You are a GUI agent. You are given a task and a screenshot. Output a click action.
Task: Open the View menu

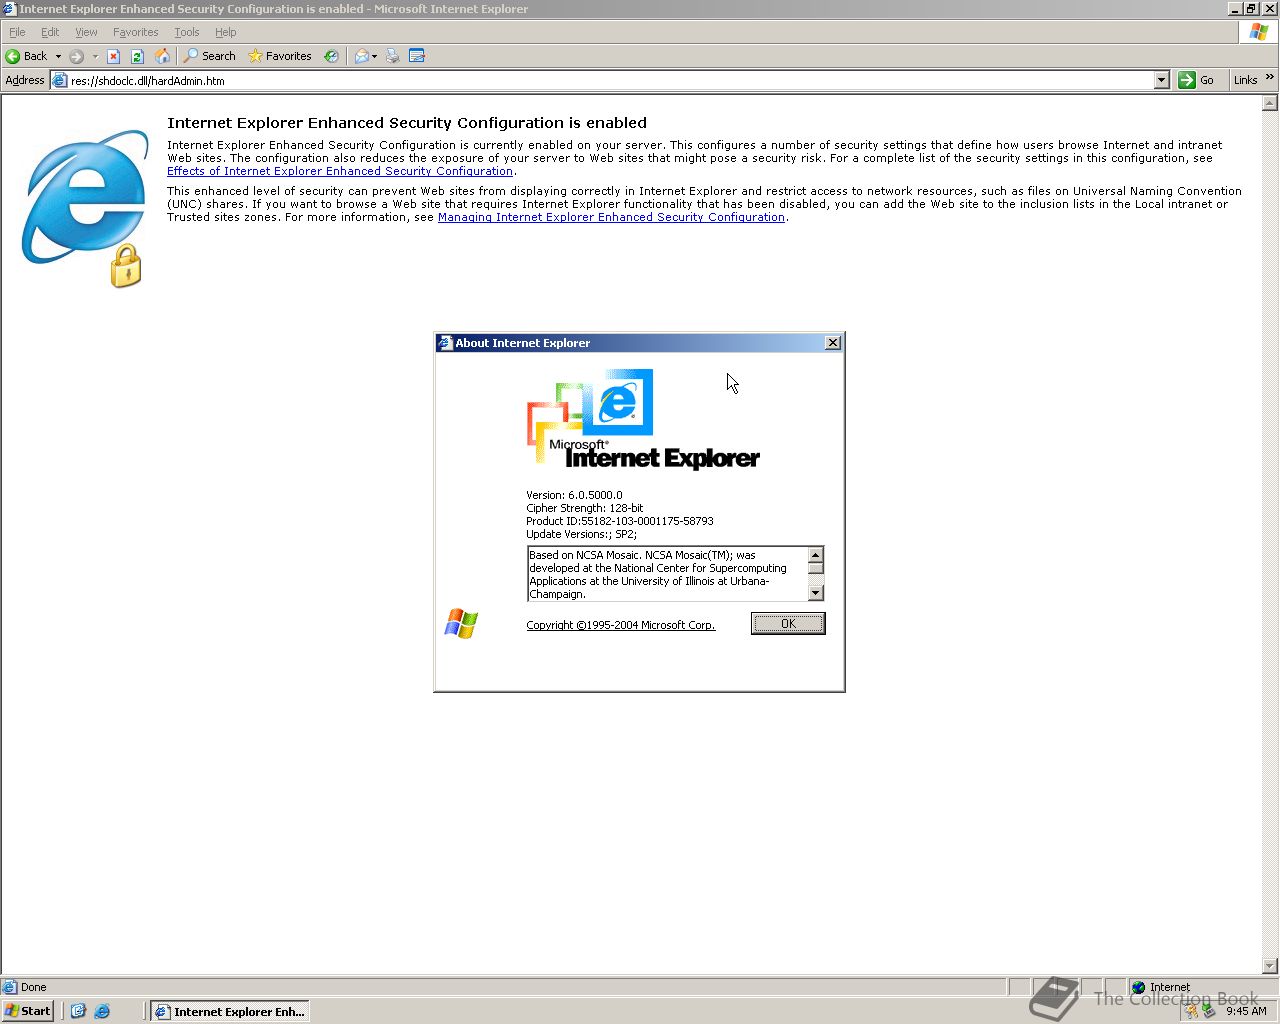tap(86, 32)
